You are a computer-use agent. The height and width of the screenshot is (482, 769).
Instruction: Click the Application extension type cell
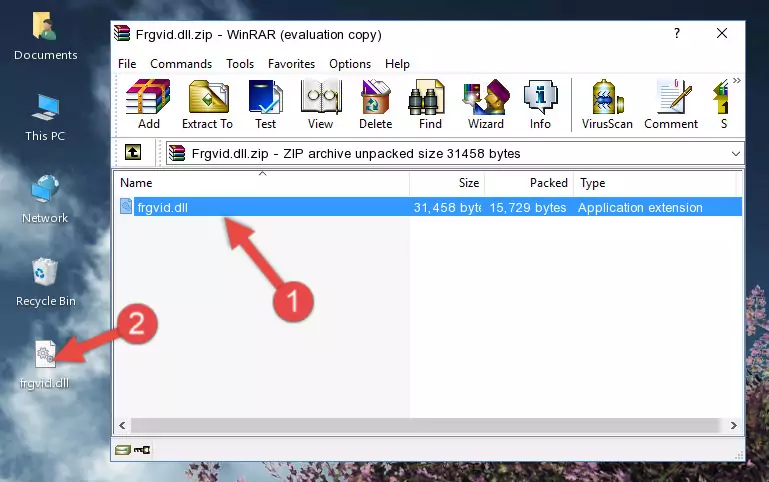click(x=640, y=207)
